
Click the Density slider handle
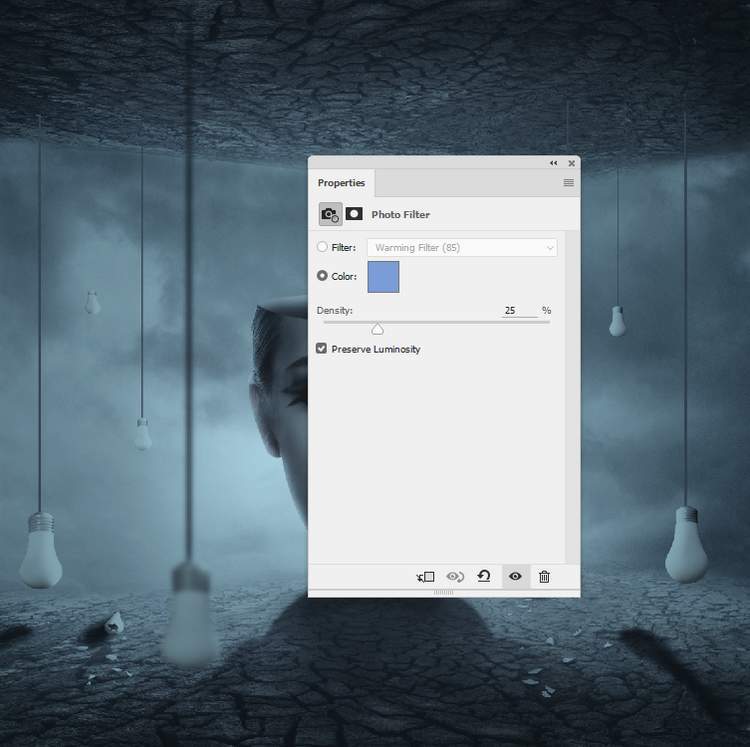pos(377,329)
